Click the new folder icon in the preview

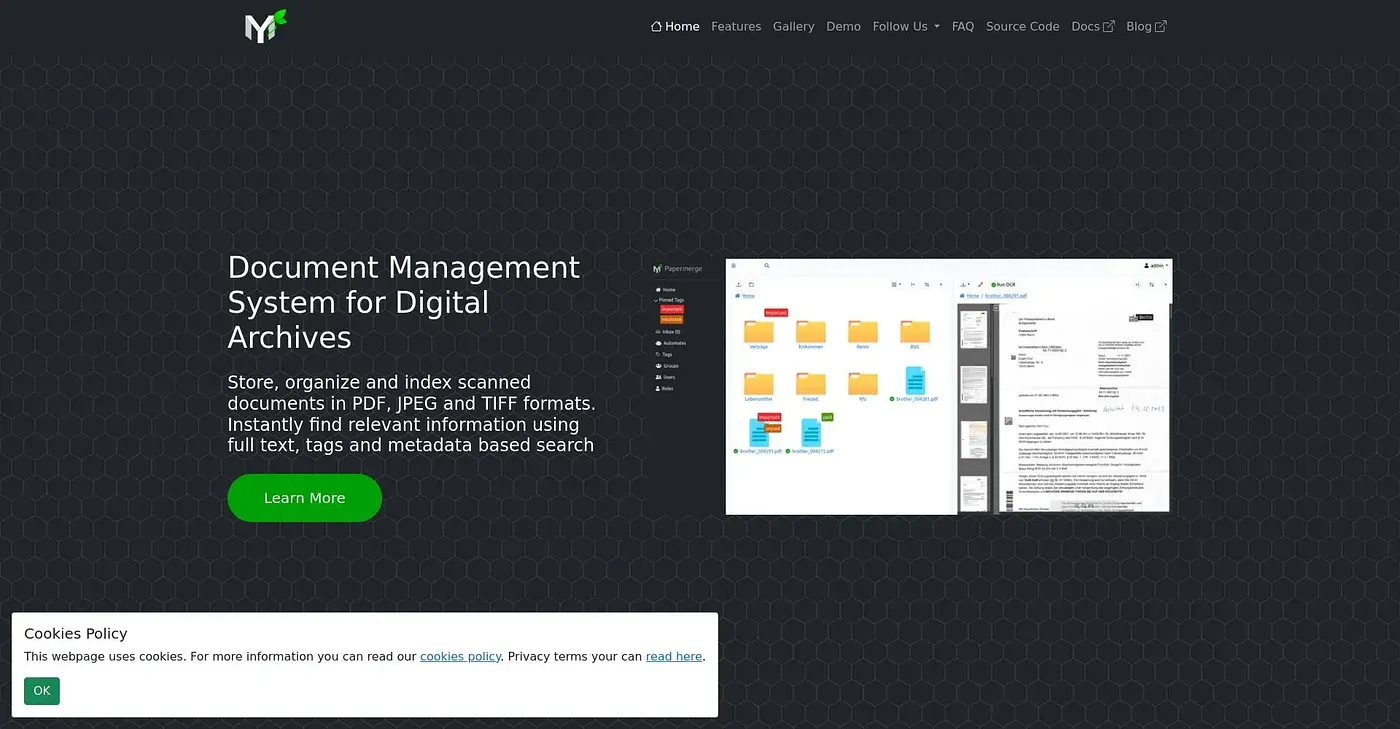[x=752, y=285]
